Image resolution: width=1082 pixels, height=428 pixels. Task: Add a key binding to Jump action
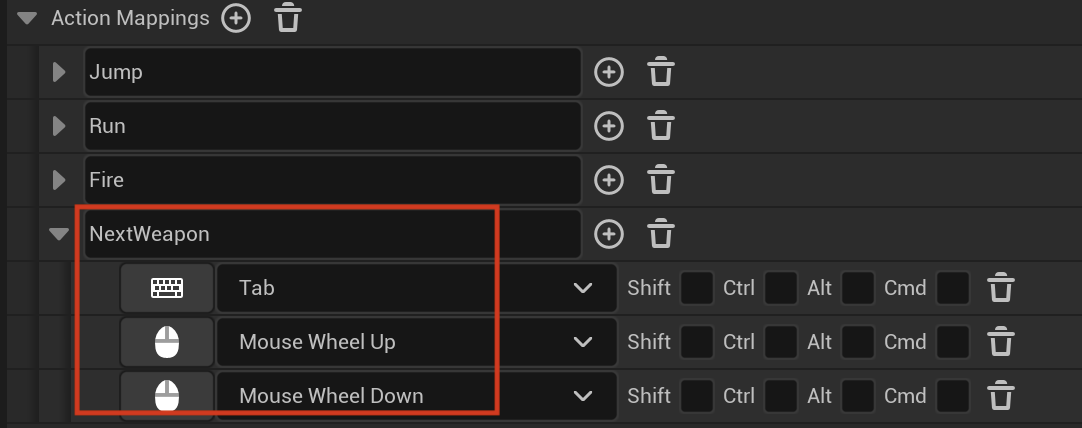609,72
